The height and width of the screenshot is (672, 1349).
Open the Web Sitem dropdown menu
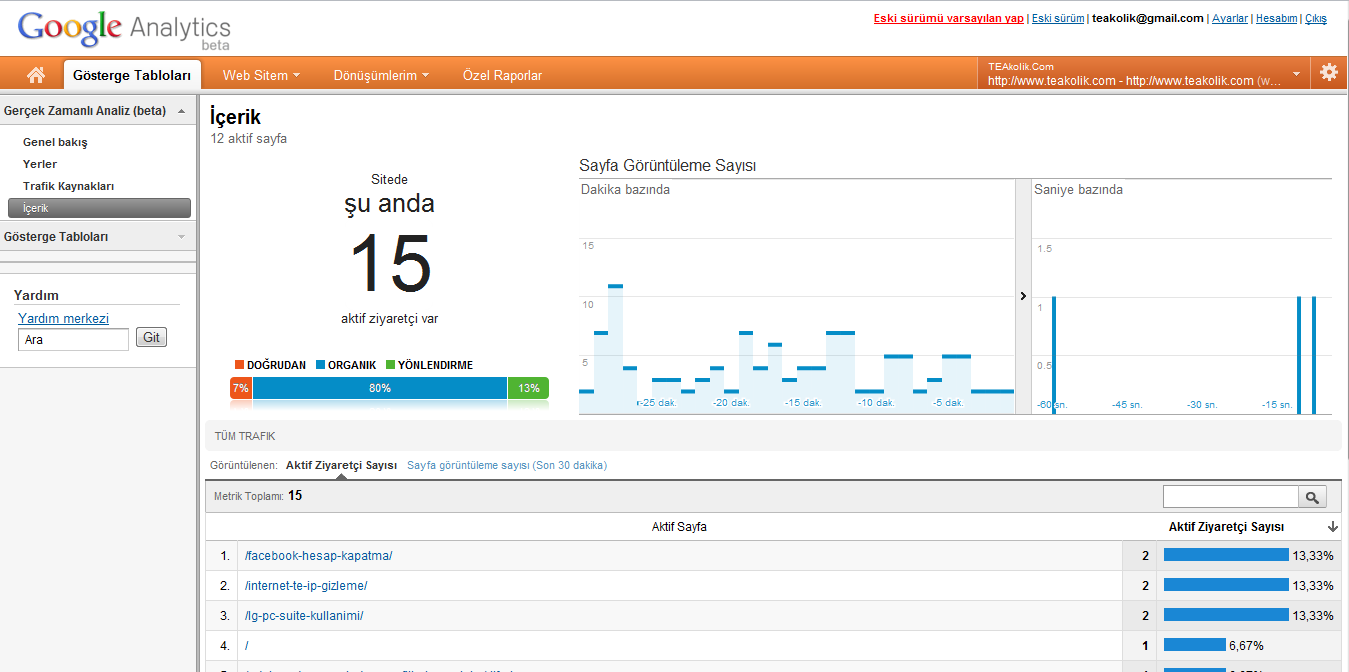pyautogui.click(x=261, y=75)
